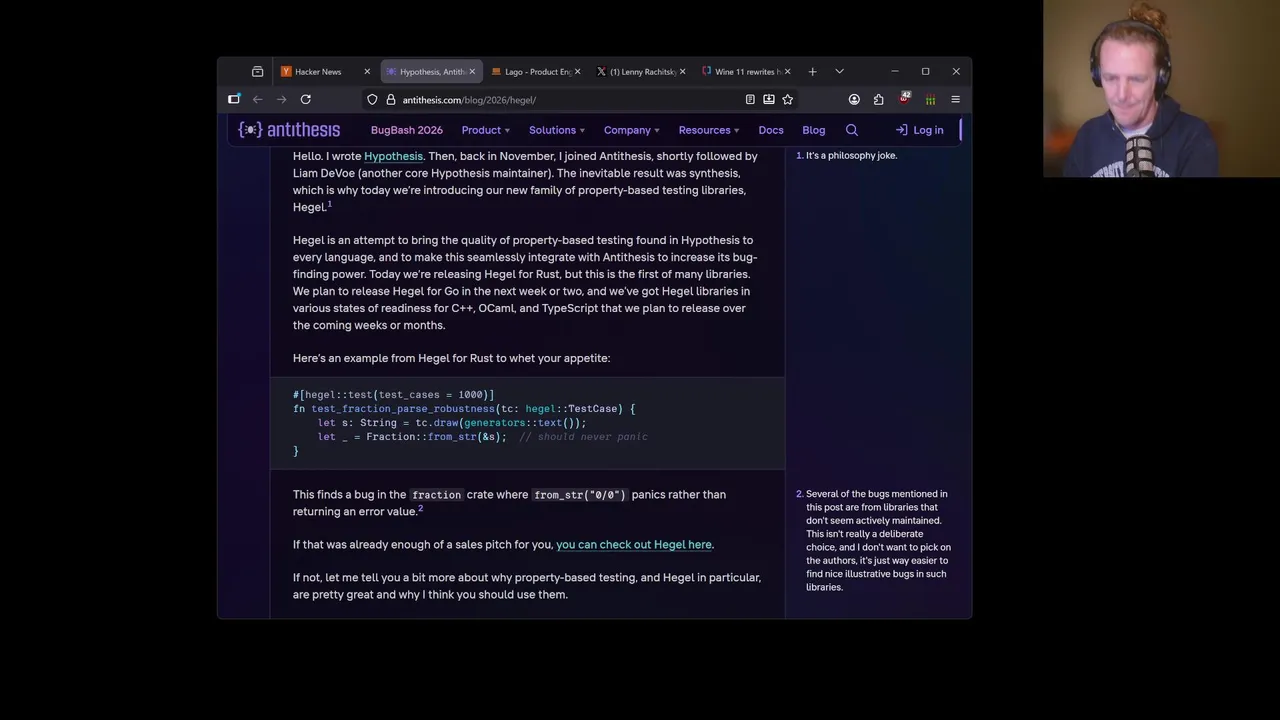Image resolution: width=1280 pixels, height=720 pixels.
Task: Switch to the Hacker News tab
Action: tap(318, 72)
